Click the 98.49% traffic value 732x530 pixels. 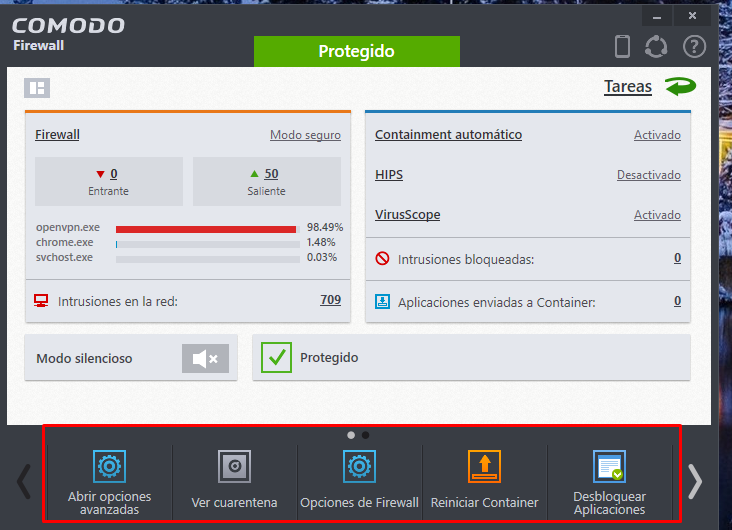click(x=324, y=227)
